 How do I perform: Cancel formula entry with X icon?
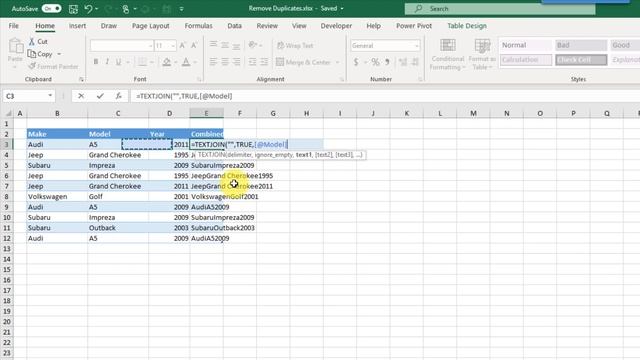[81, 96]
